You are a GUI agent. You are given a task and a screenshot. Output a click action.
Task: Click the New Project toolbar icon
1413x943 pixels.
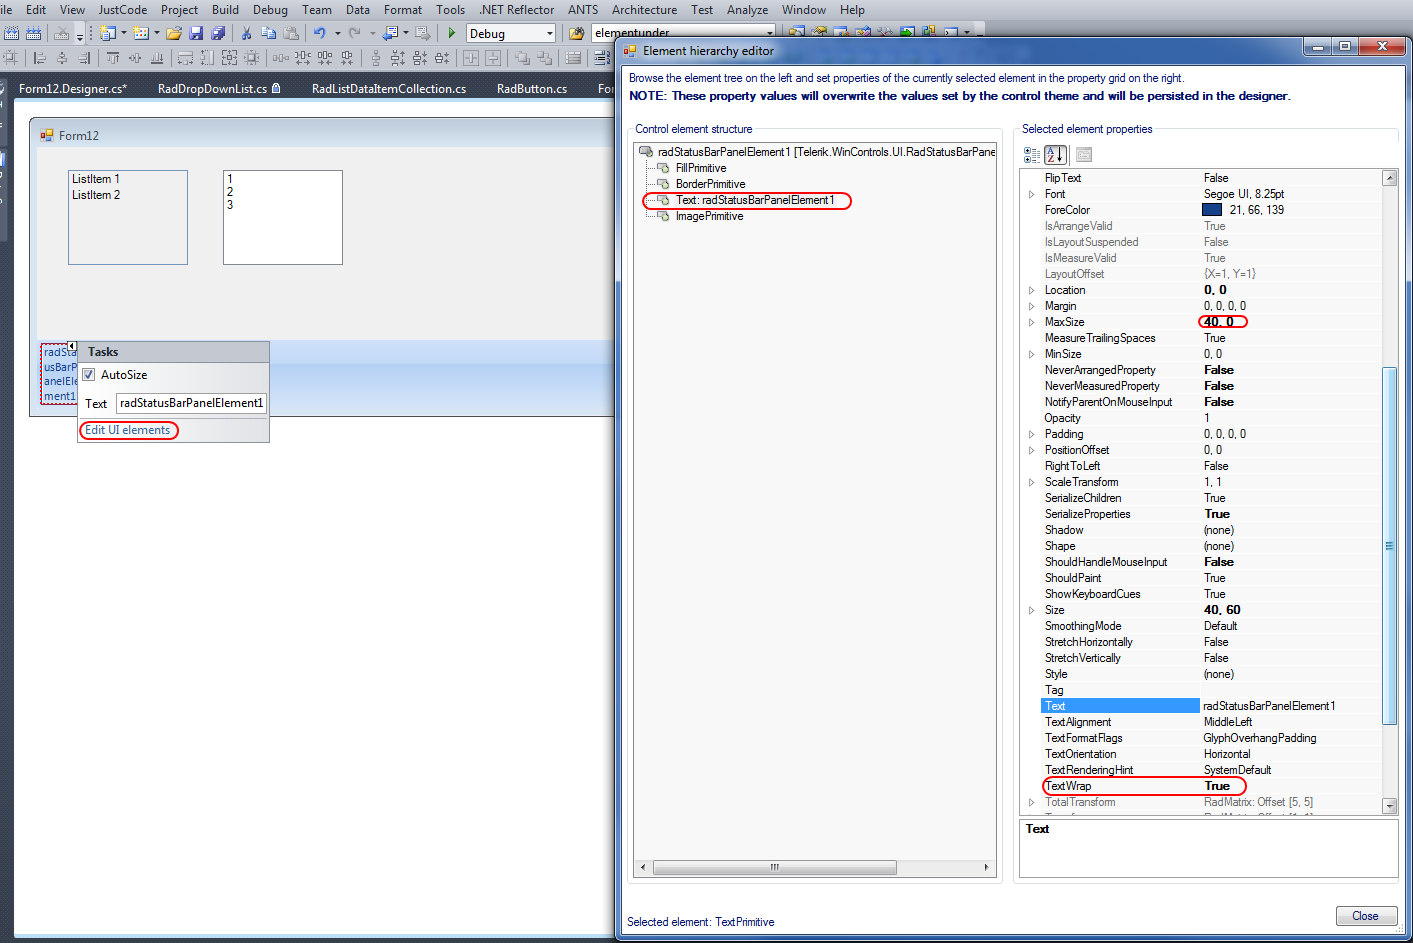108,33
